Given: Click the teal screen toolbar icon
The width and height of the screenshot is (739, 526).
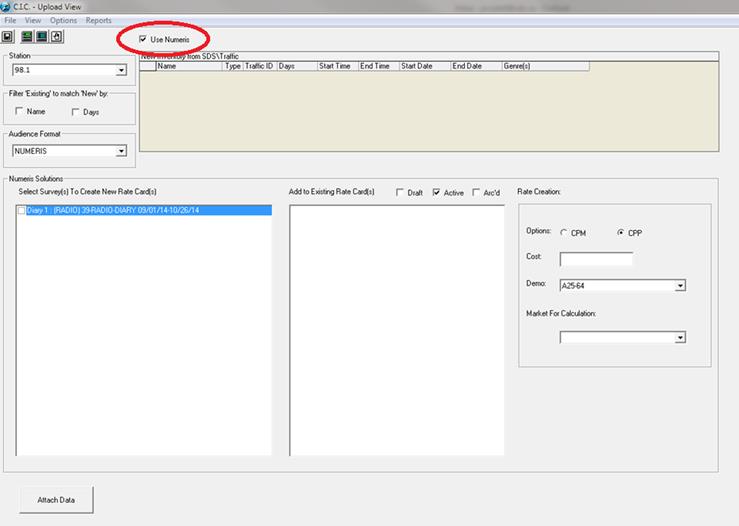Looking at the screenshot, I should click(x=41, y=36).
